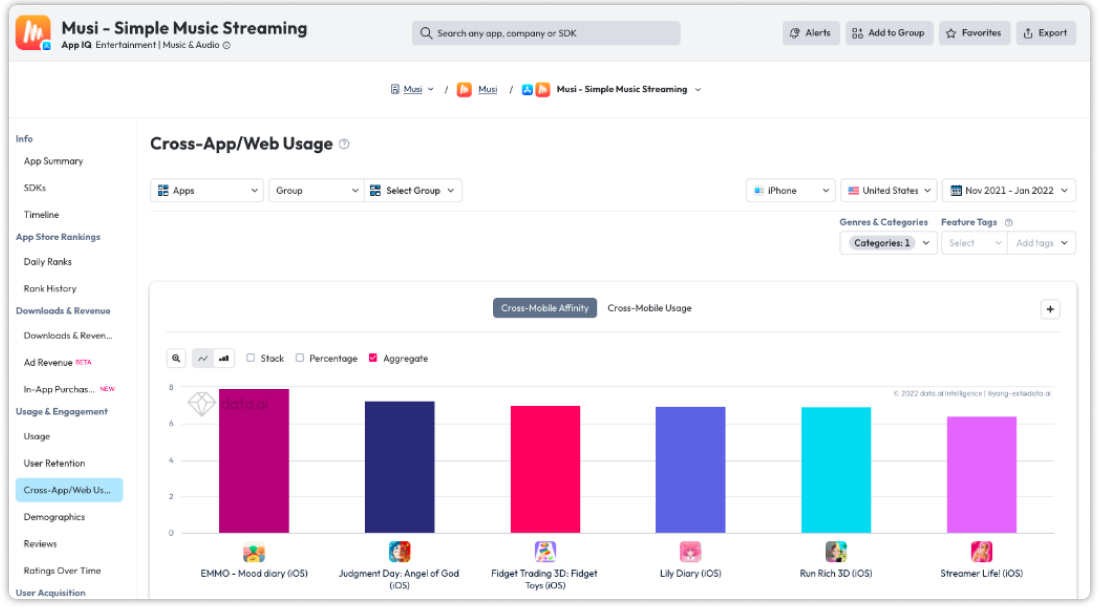Screen dimensions: 1100x612
Task: Click the Fidget Trading 3D app icon
Action: click(545, 552)
